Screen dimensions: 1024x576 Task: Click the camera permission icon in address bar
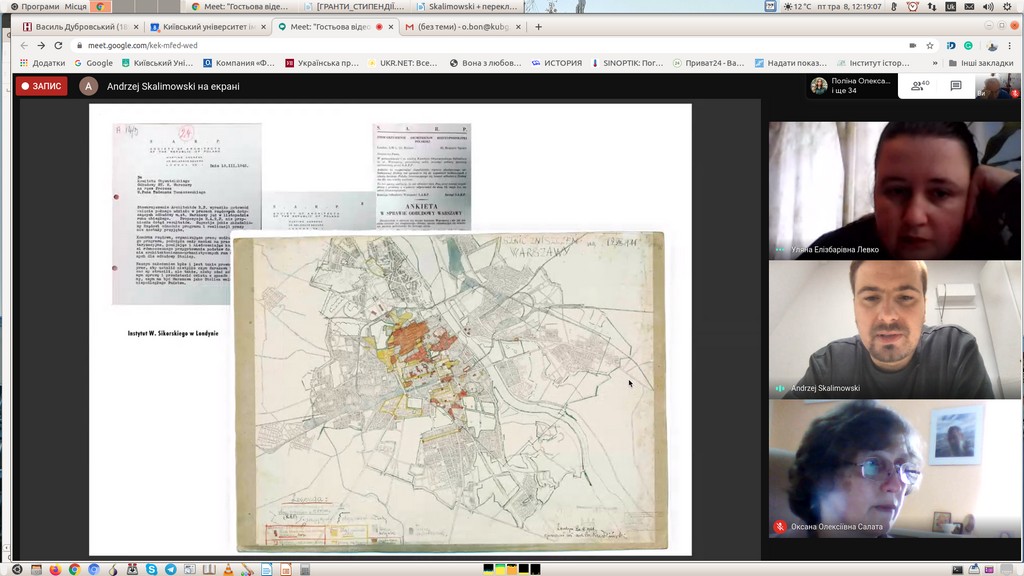pos(912,45)
